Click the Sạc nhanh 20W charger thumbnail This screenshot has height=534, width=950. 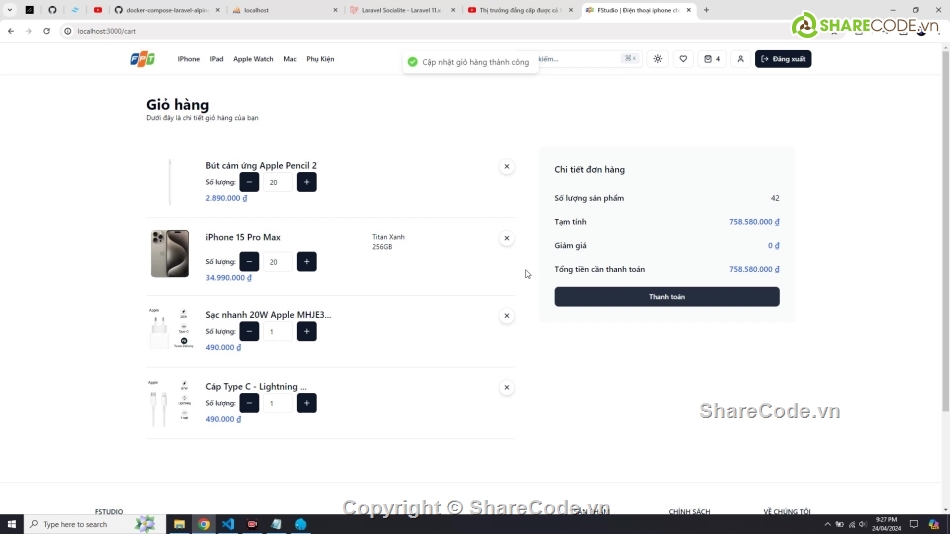click(171, 329)
